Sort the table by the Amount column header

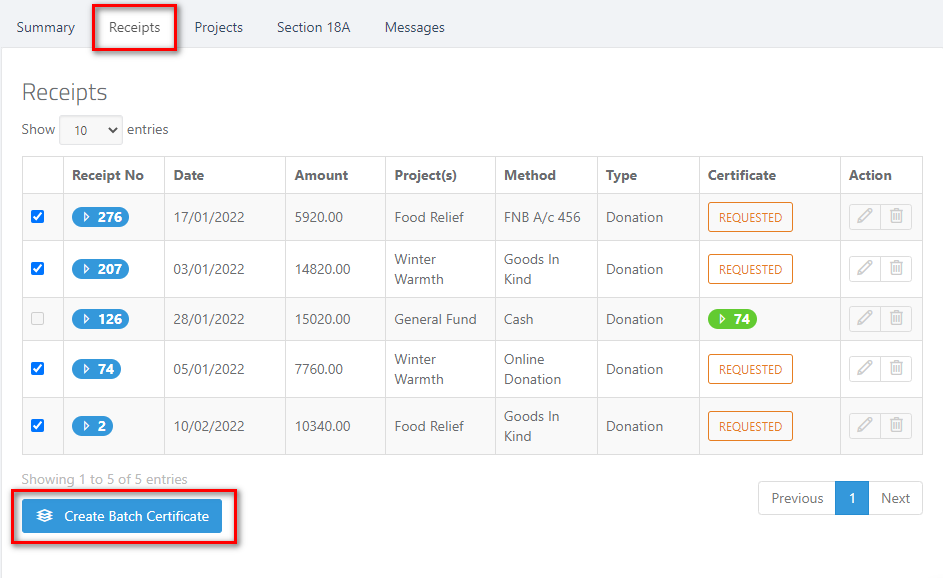[x=321, y=175]
